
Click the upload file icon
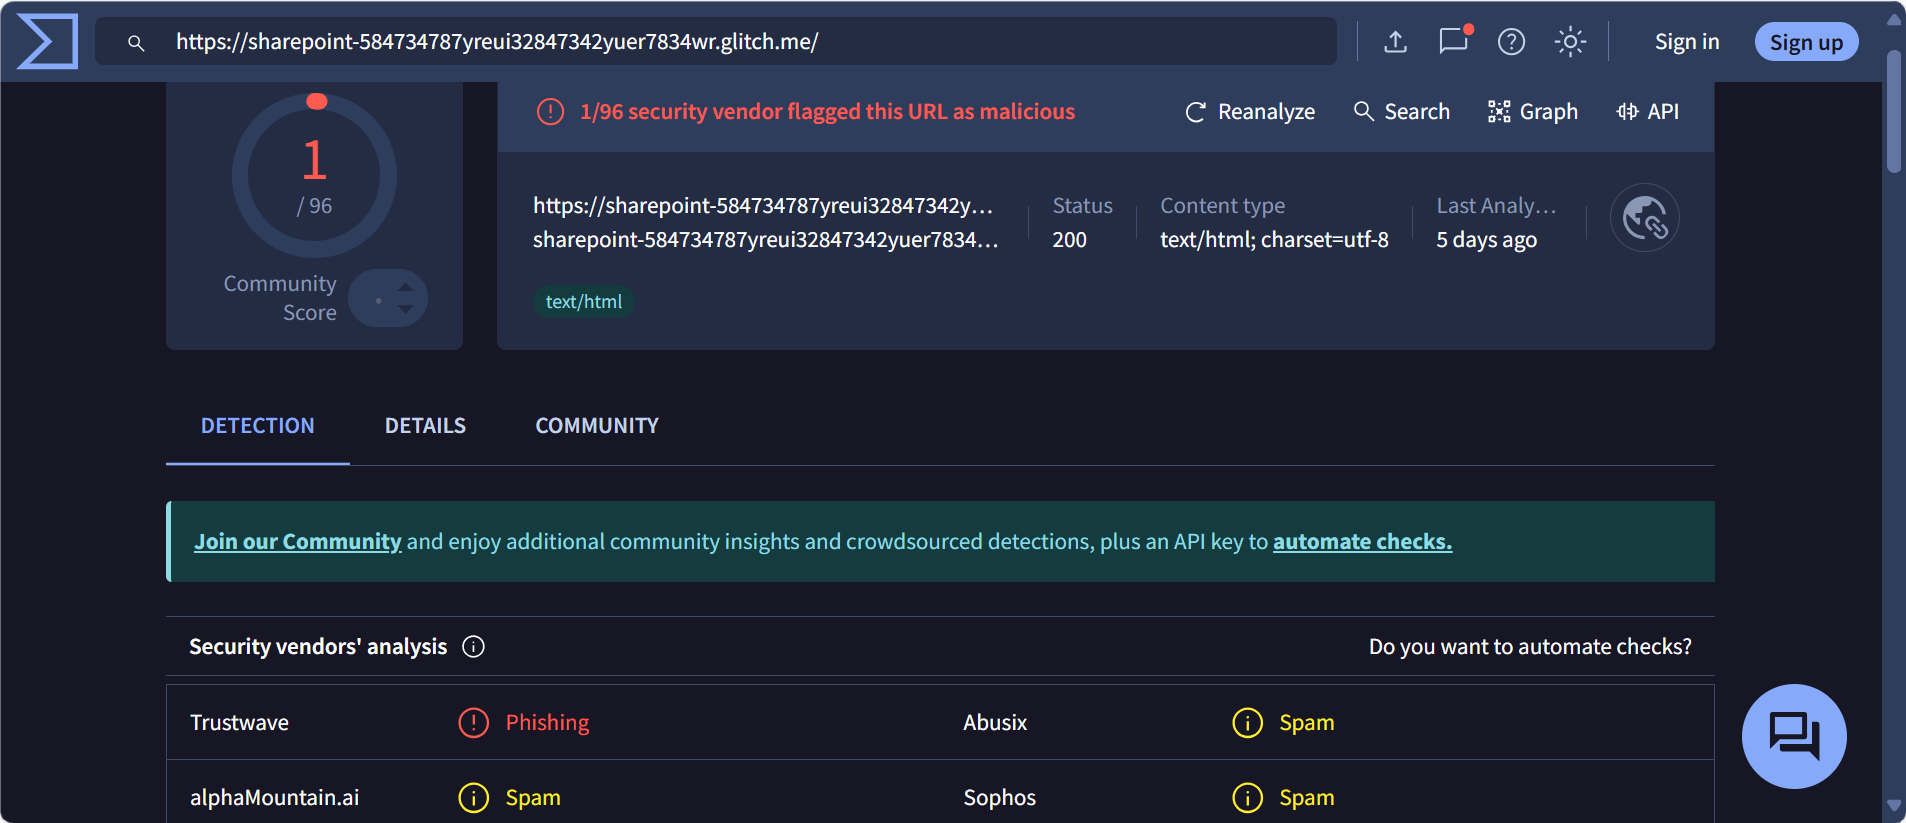1395,42
